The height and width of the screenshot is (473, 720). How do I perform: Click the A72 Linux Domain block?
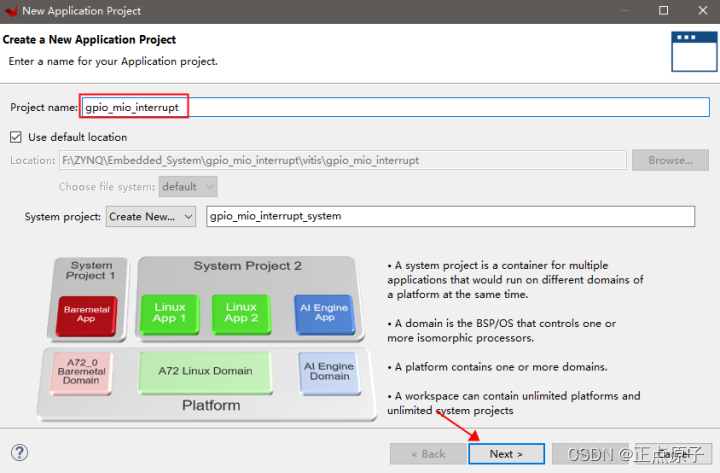tap(205, 372)
